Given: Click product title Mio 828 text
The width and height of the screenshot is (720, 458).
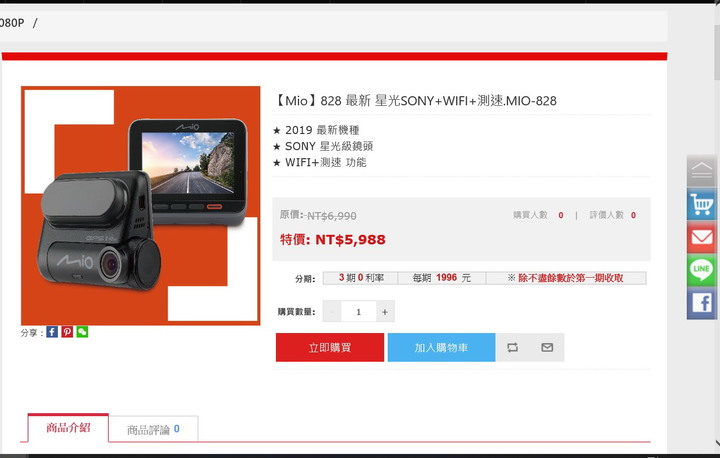Looking at the screenshot, I should click(x=415, y=101).
